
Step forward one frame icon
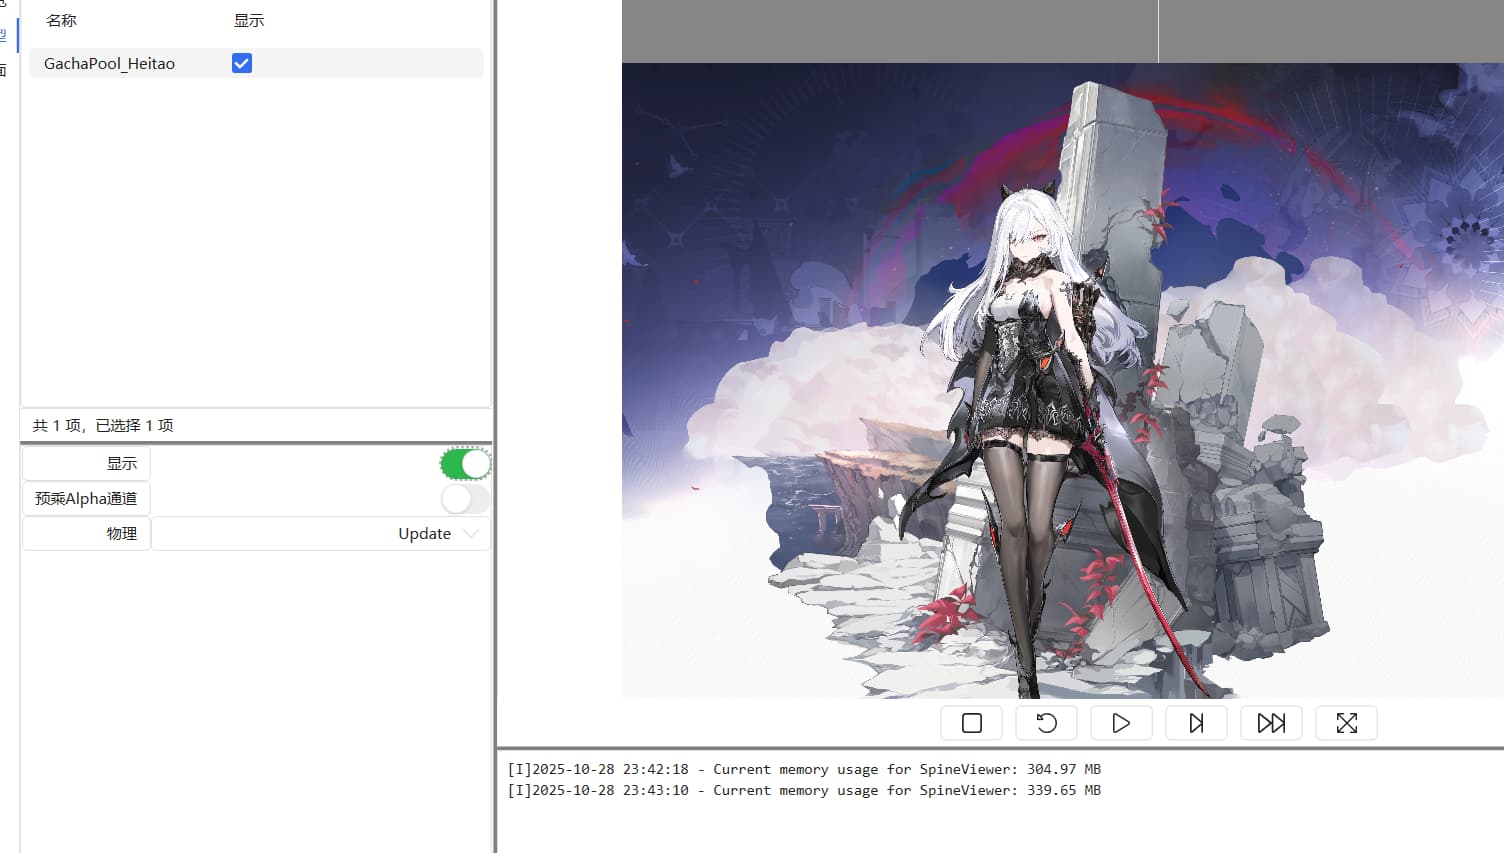(1196, 723)
